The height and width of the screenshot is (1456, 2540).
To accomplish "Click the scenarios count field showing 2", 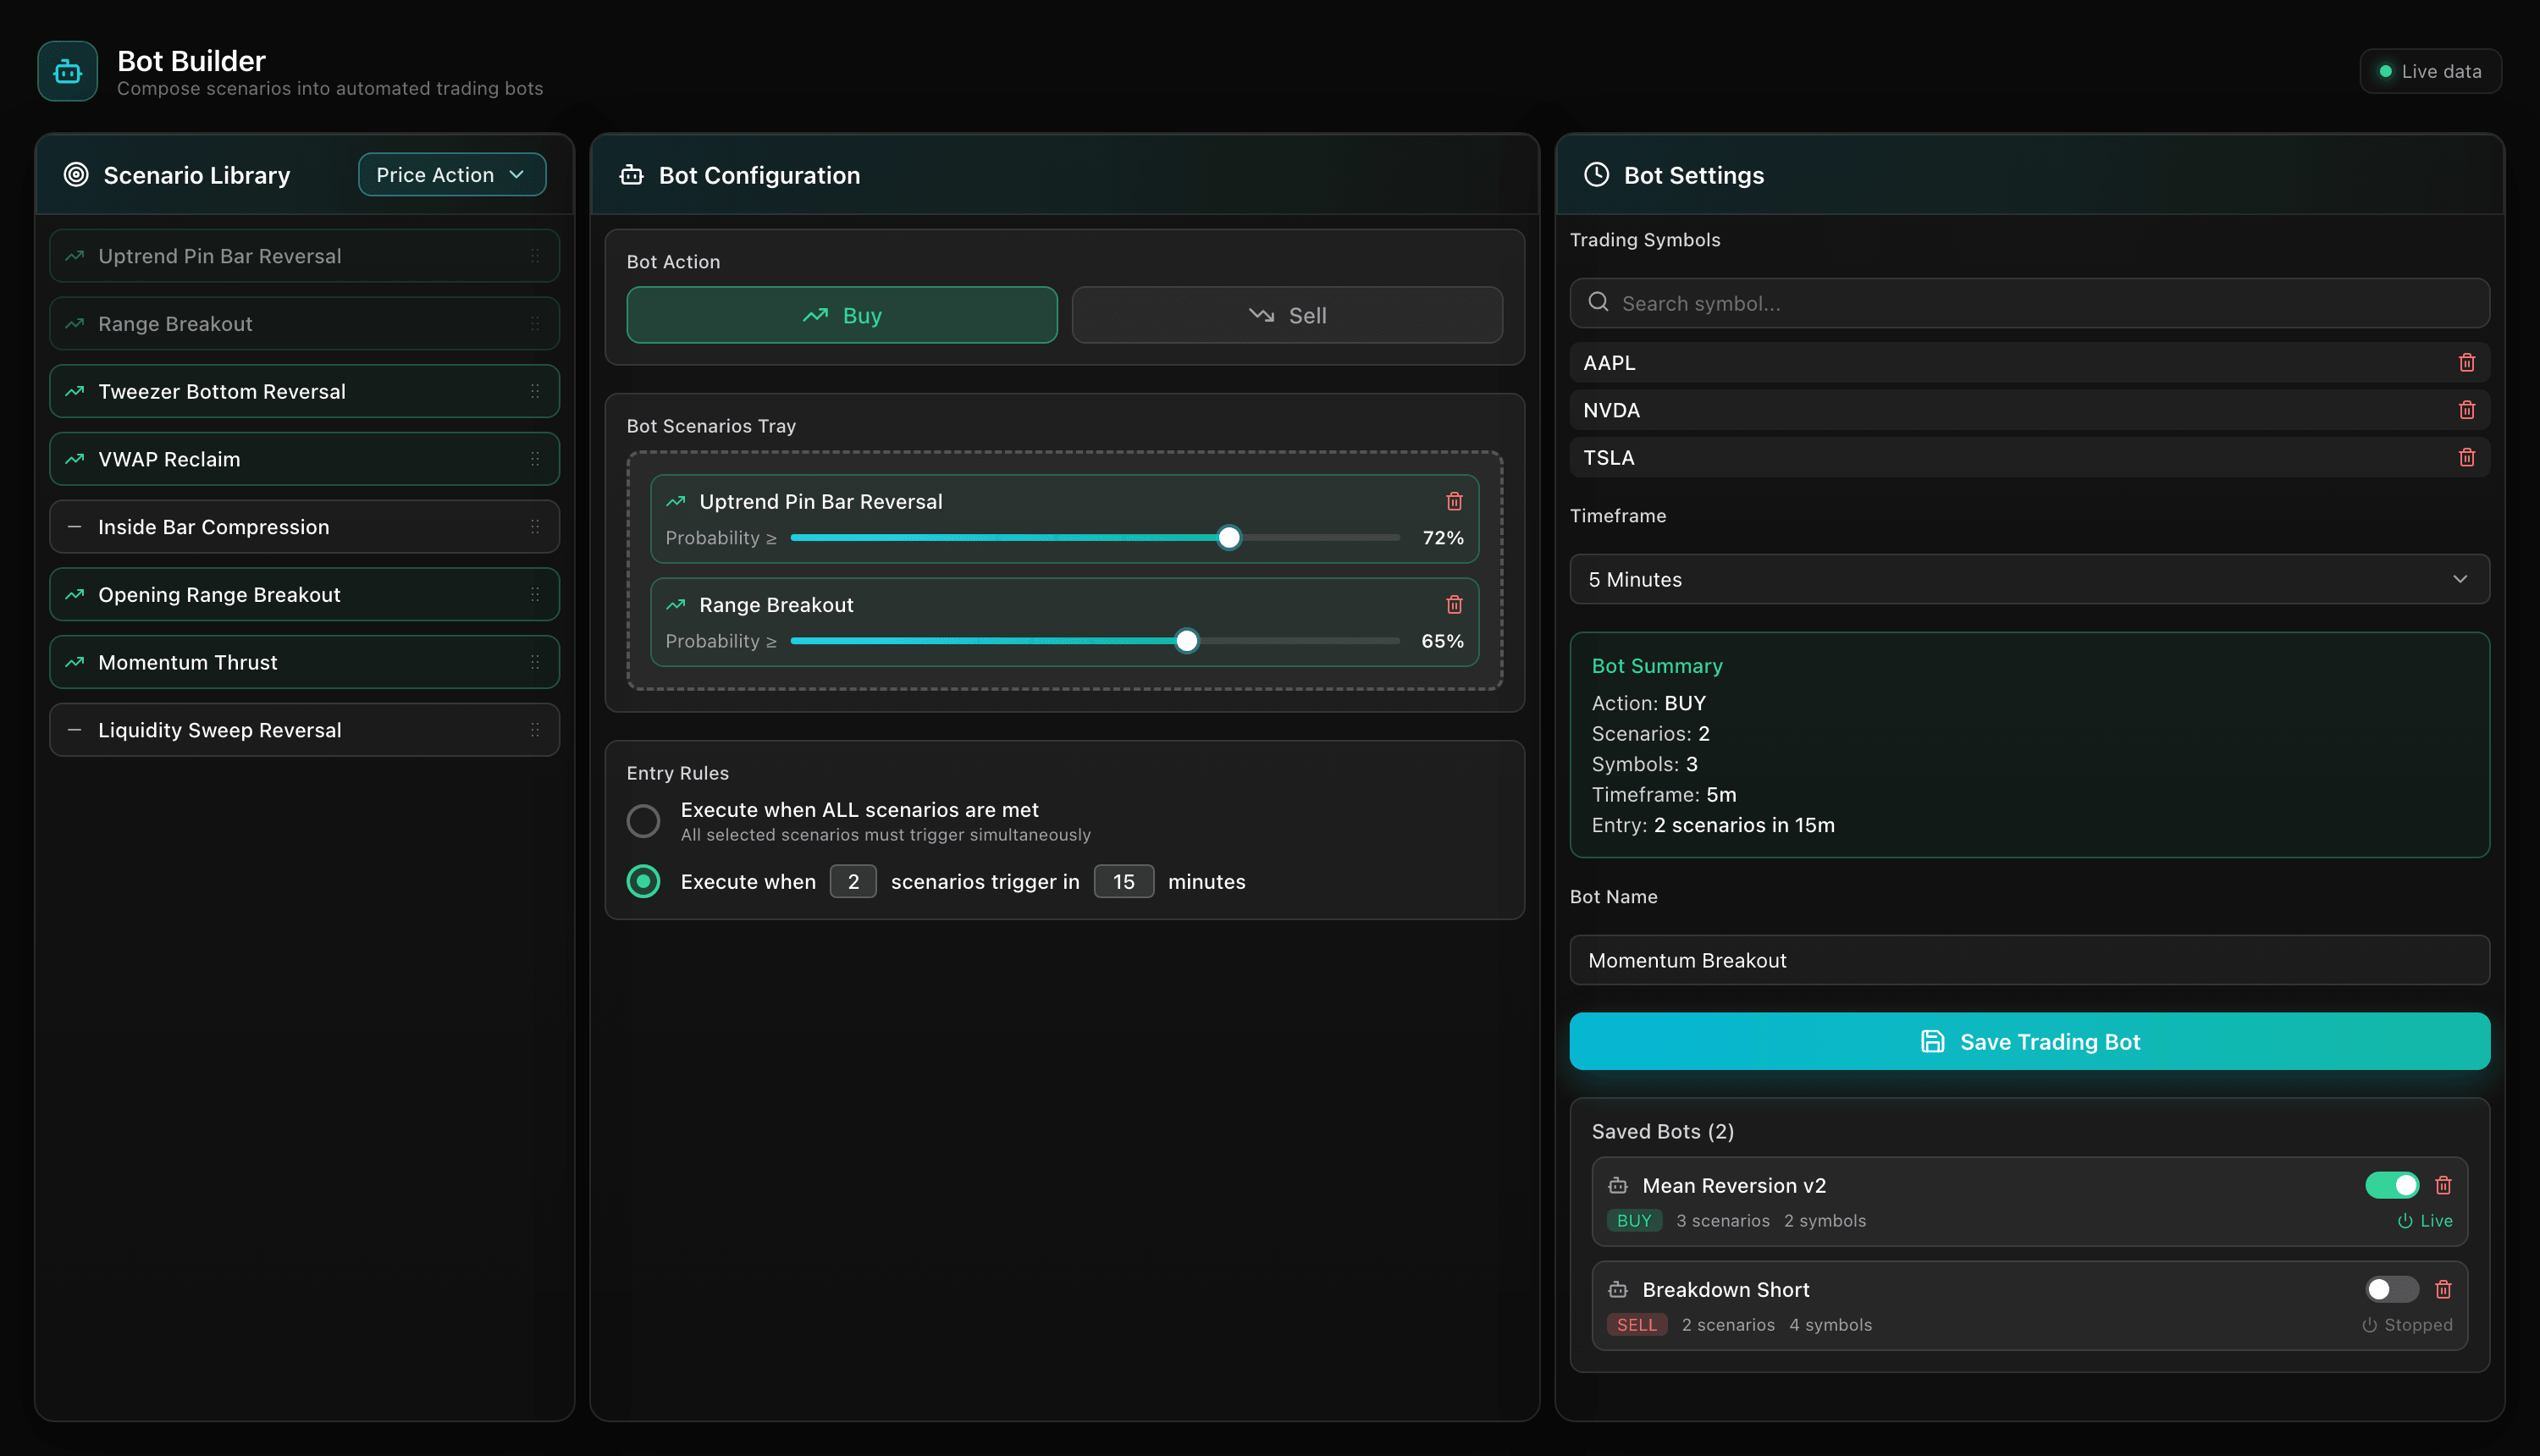I will click(x=853, y=881).
